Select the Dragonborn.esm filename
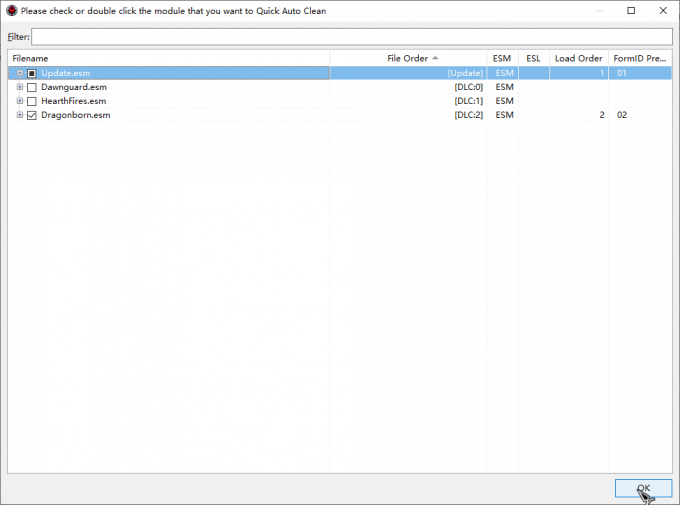This screenshot has height=505, width=680. (75, 115)
